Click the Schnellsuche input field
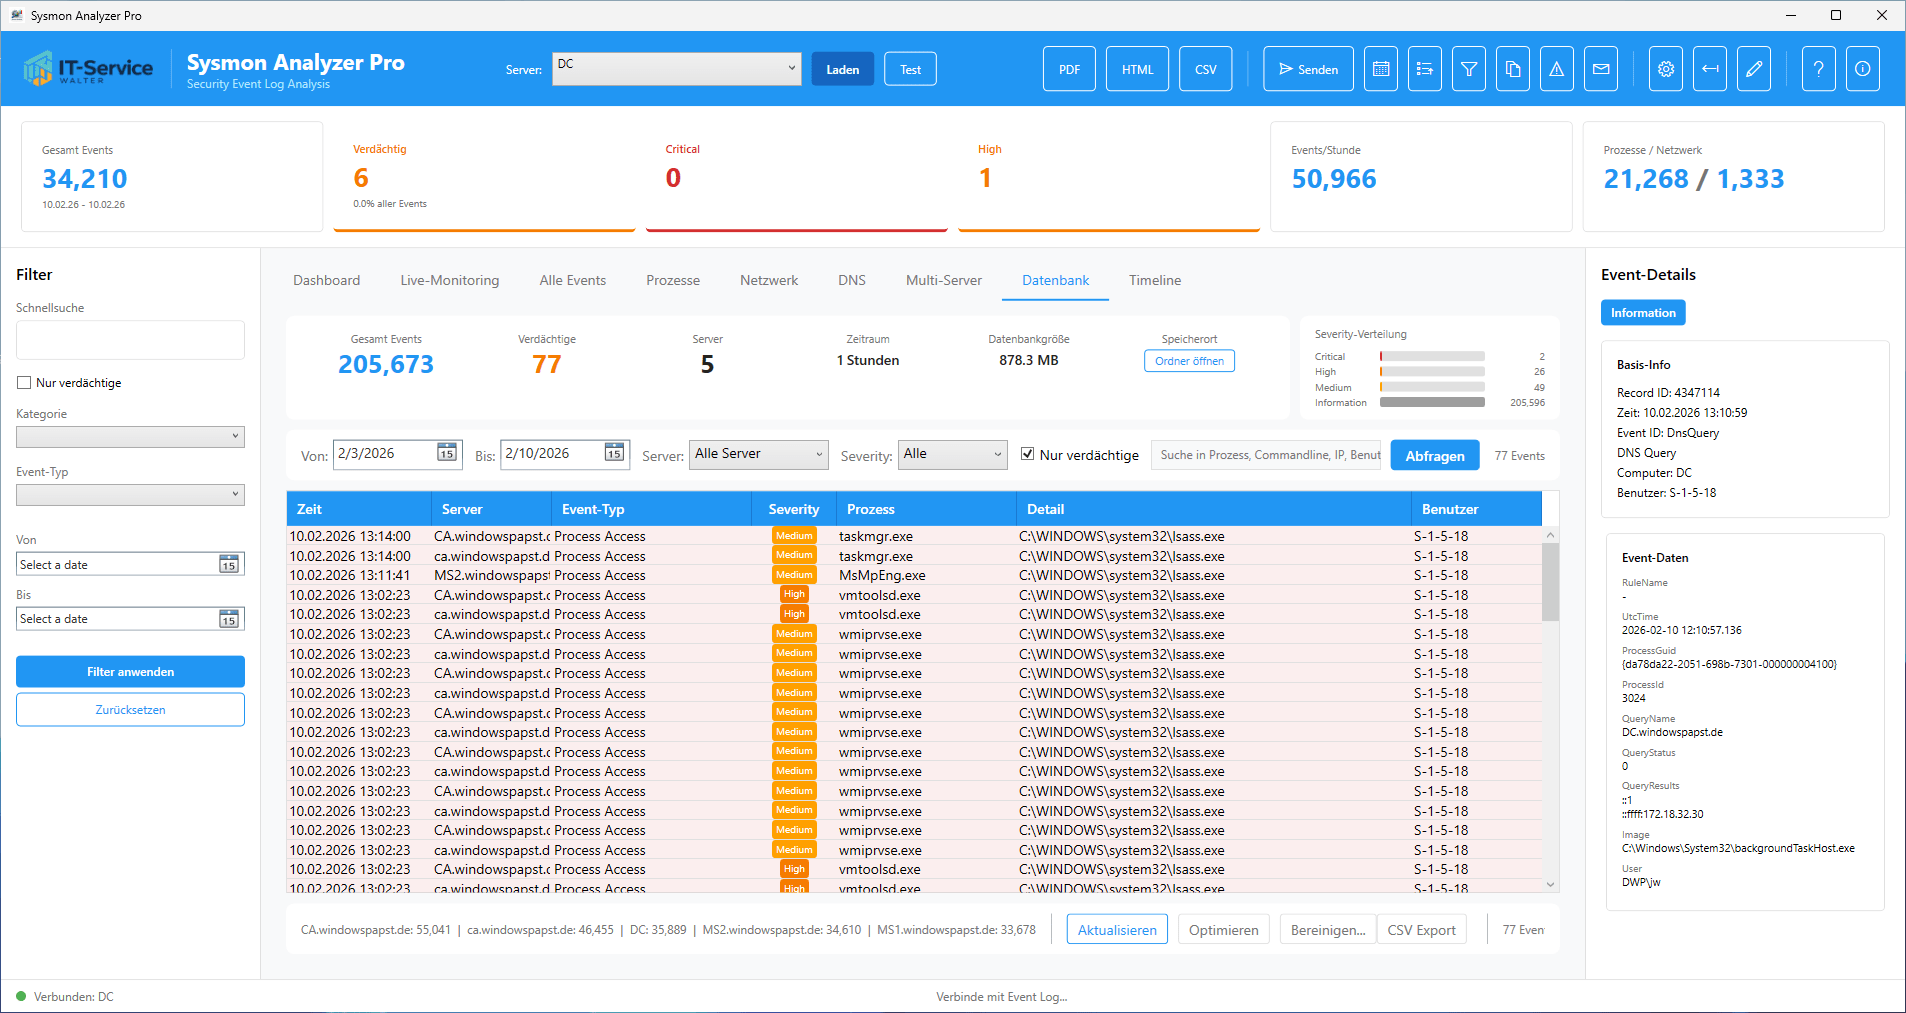This screenshot has width=1906, height=1013. point(130,340)
